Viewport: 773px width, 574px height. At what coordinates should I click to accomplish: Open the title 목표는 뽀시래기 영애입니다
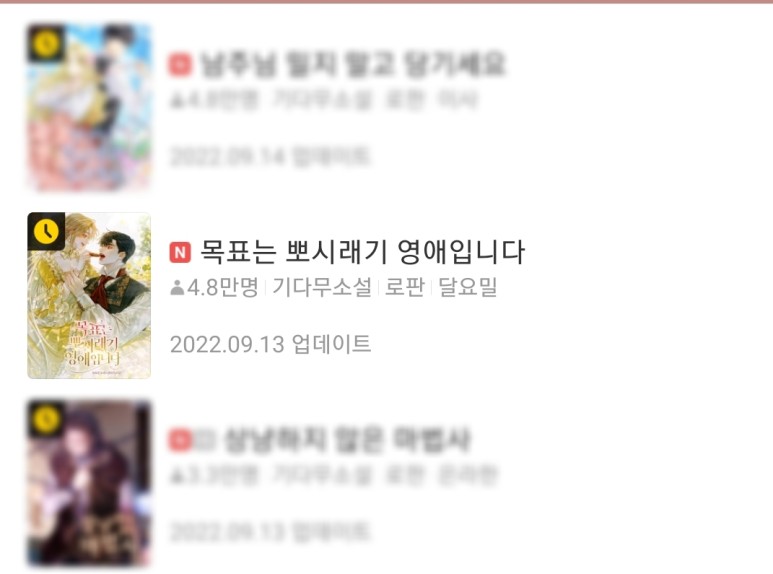[x=362, y=252]
